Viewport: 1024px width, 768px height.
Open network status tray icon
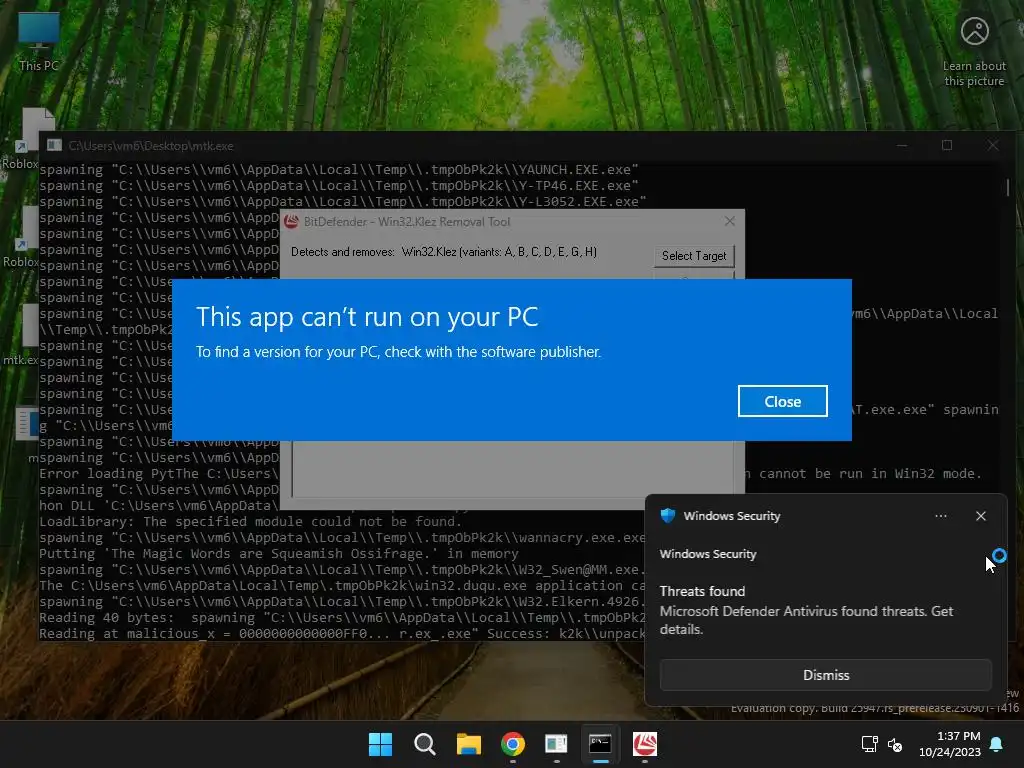869,744
